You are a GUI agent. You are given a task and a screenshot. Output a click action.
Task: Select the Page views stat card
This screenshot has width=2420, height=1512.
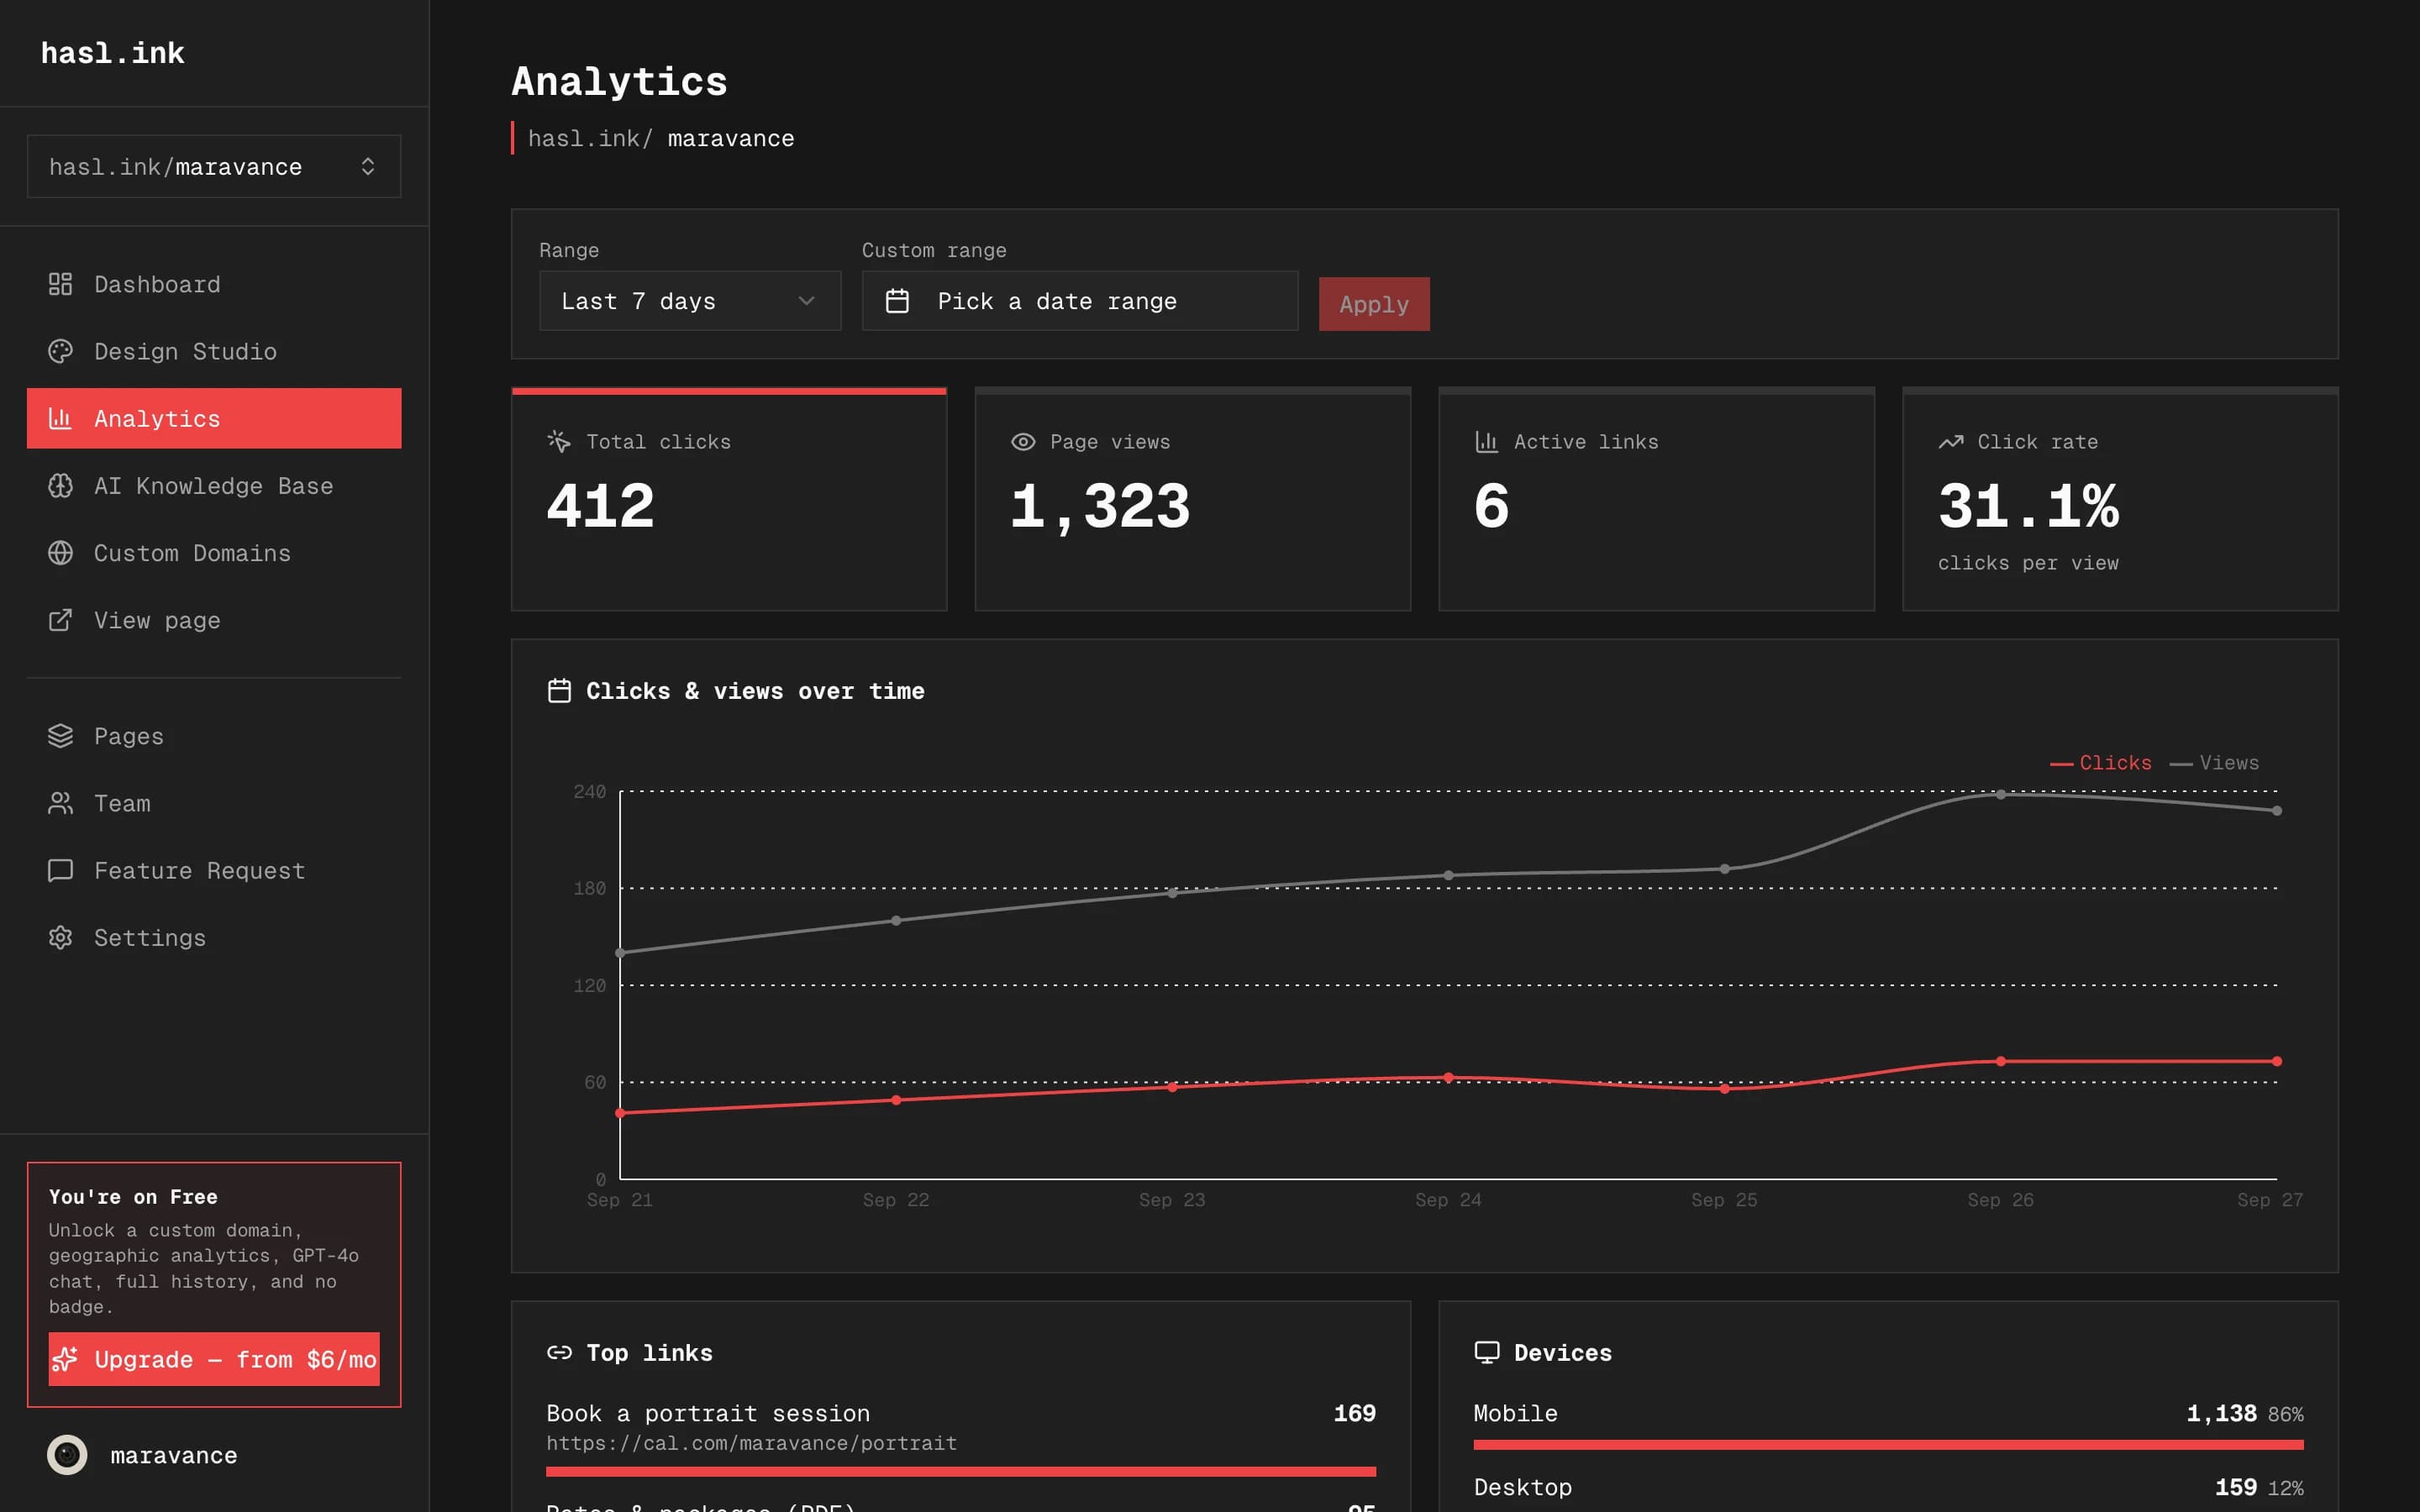pos(1193,499)
